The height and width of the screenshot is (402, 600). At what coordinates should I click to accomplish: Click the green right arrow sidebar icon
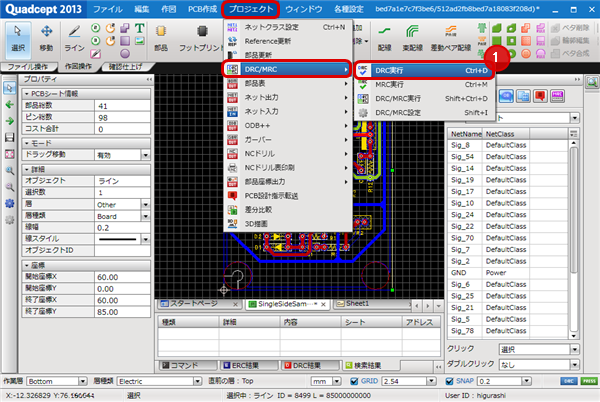coord(10,121)
